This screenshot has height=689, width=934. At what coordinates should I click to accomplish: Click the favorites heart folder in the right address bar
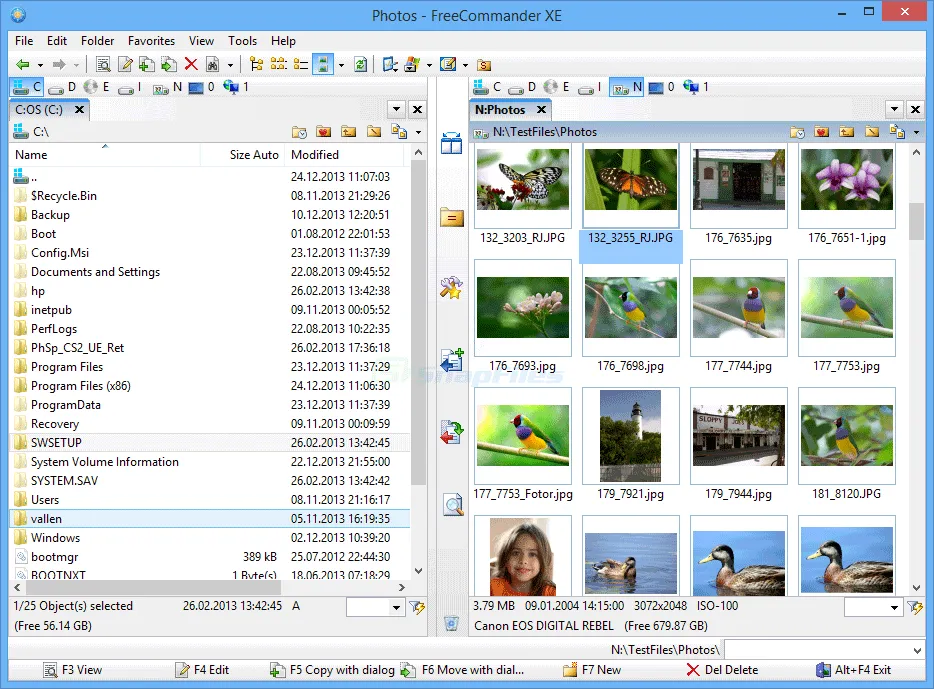click(821, 132)
